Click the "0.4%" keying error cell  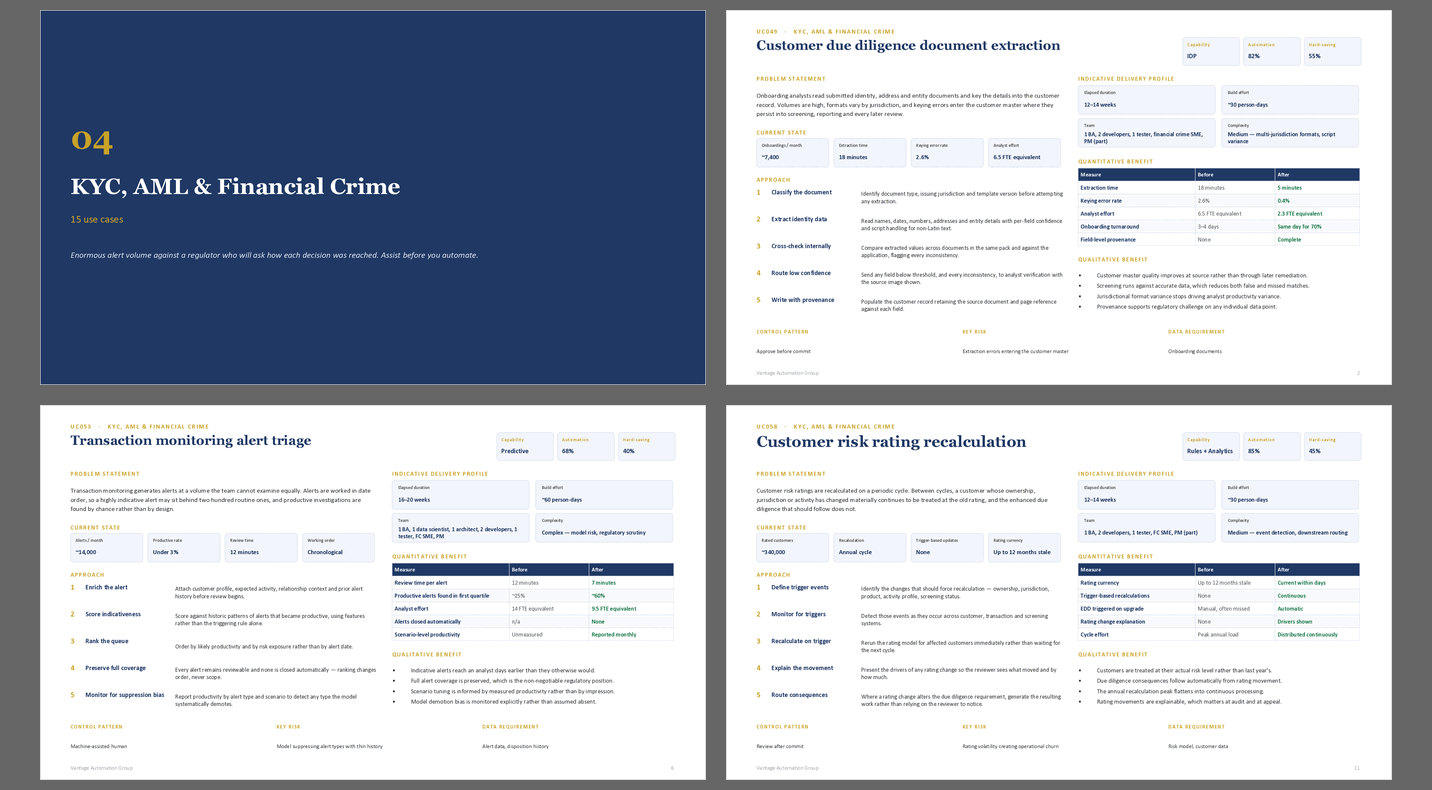pos(1283,200)
